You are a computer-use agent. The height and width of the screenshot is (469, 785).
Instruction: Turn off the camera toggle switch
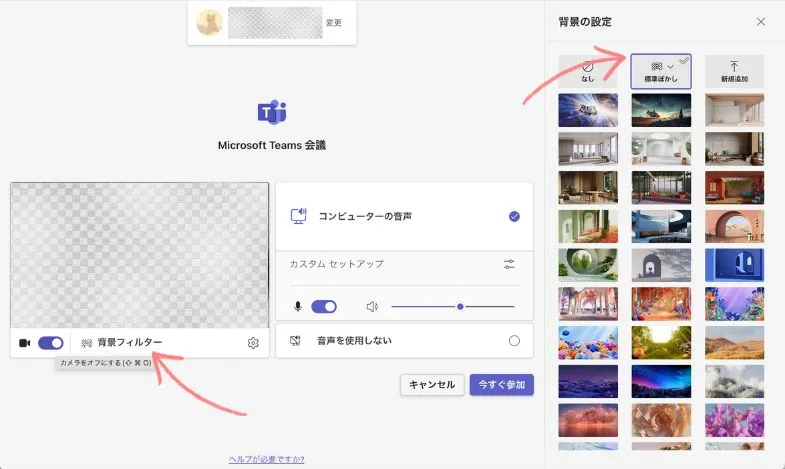click(x=51, y=343)
